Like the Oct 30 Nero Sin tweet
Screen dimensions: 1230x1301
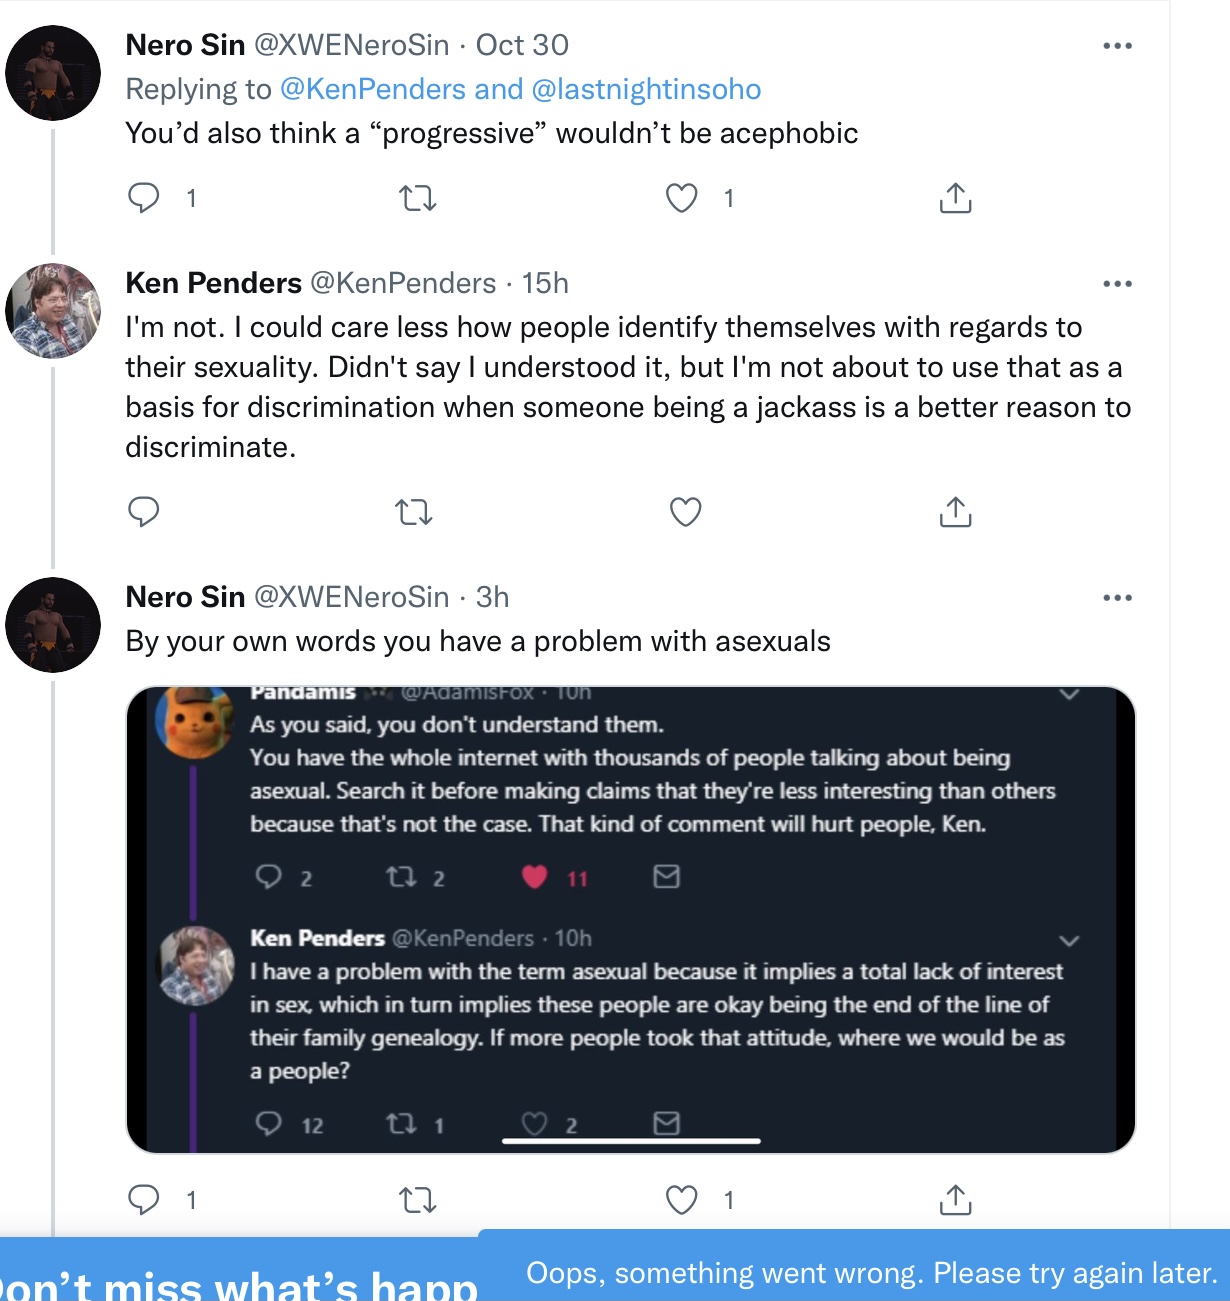[x=682, y=198]
